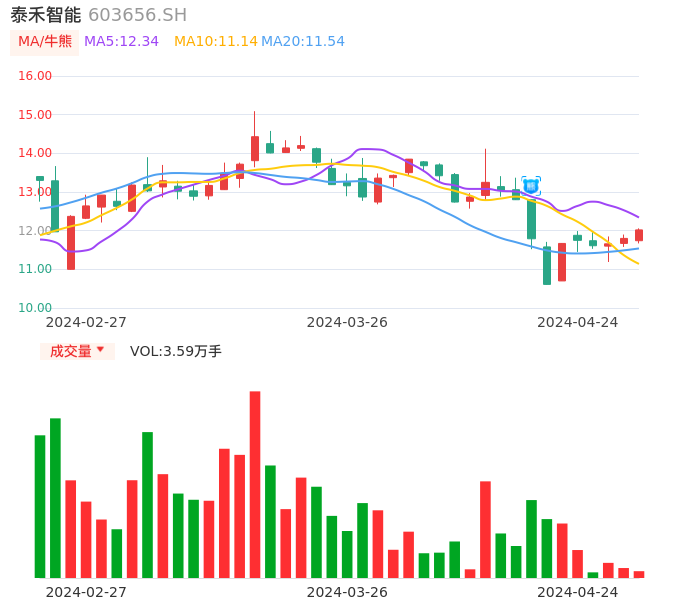
Task: Click the 10.00 price axis label
Action: (35, 308)
